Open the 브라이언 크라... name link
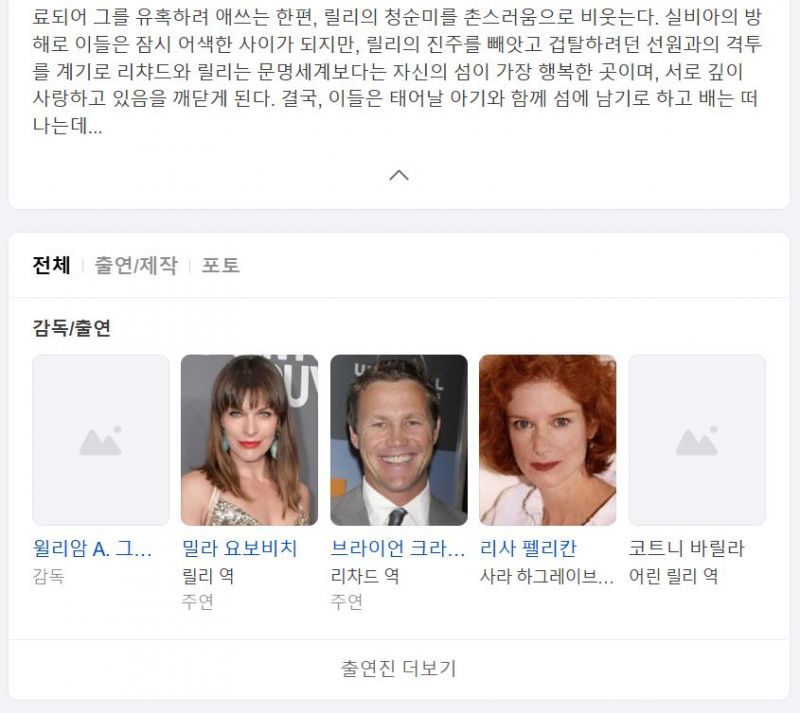The width and height of the screenshot is (800, 713). [397, 549]
